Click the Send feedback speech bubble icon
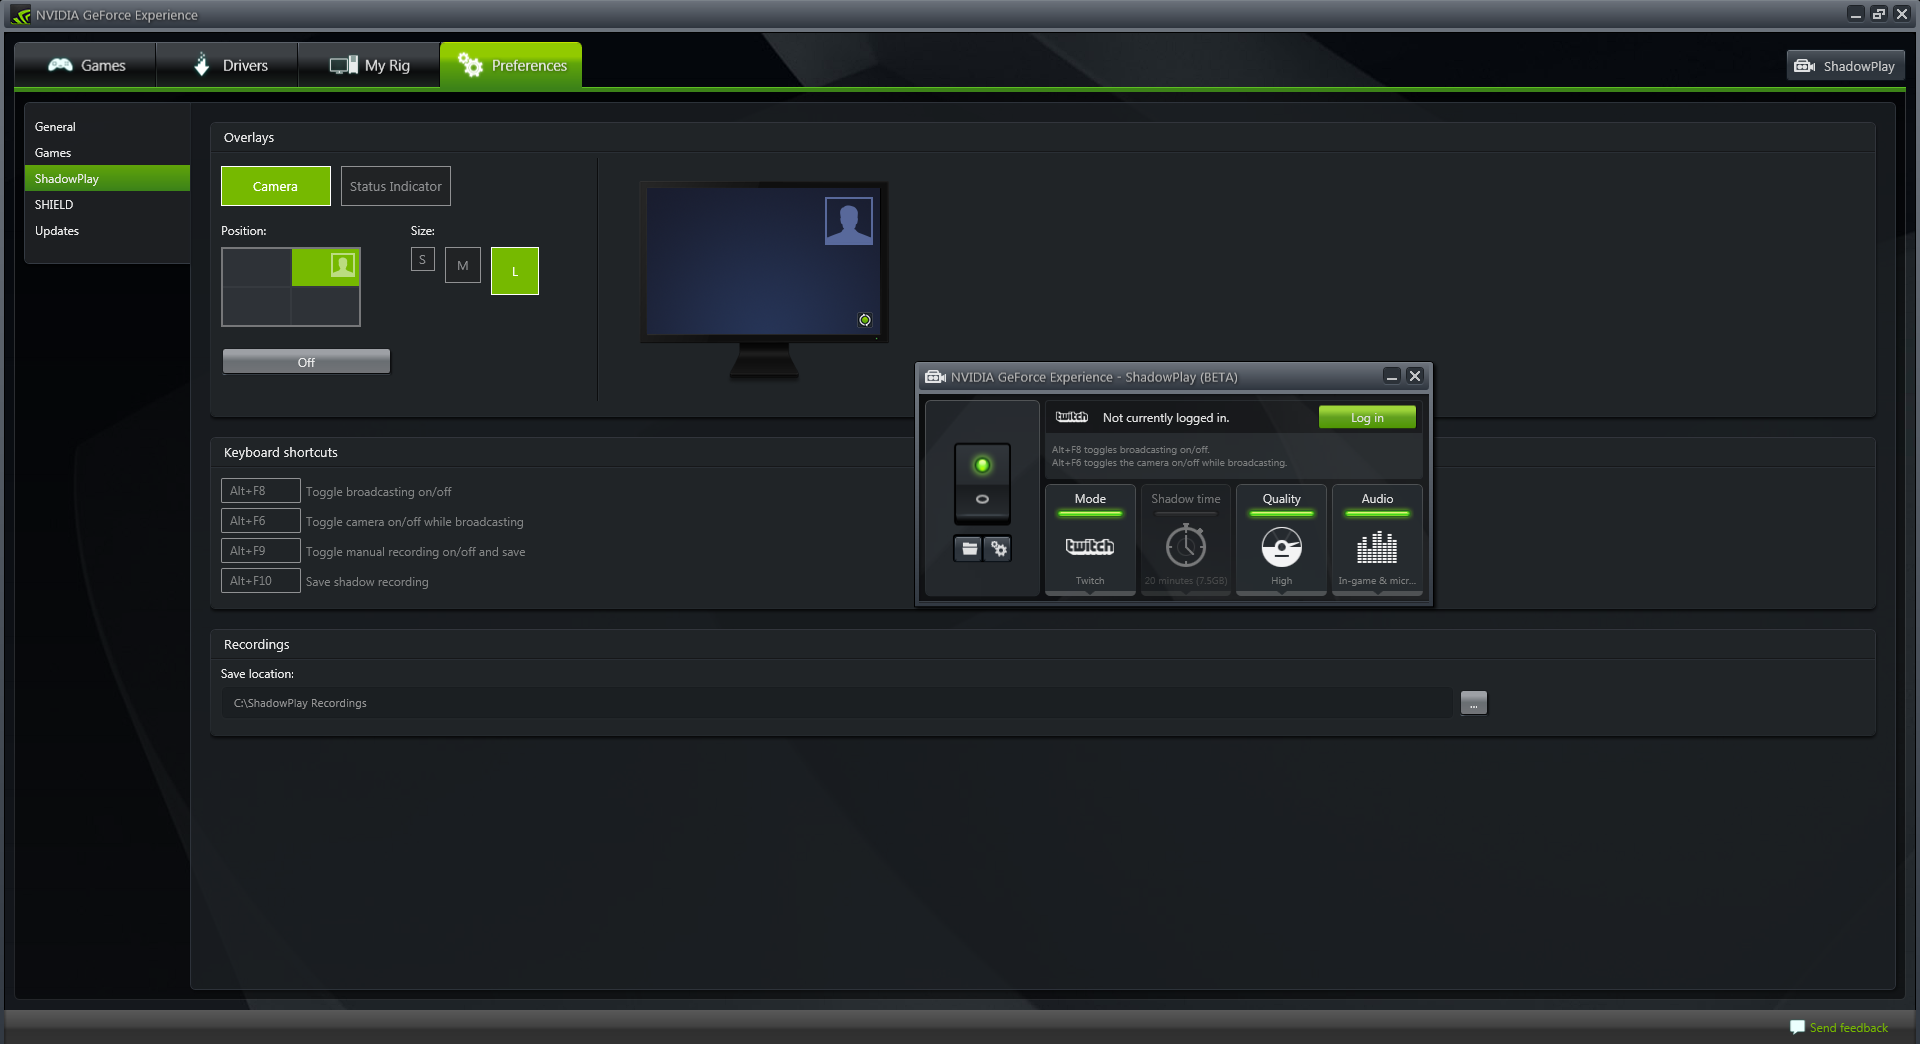This screenshot has height=1044, width=1920. [1797, 1027]
